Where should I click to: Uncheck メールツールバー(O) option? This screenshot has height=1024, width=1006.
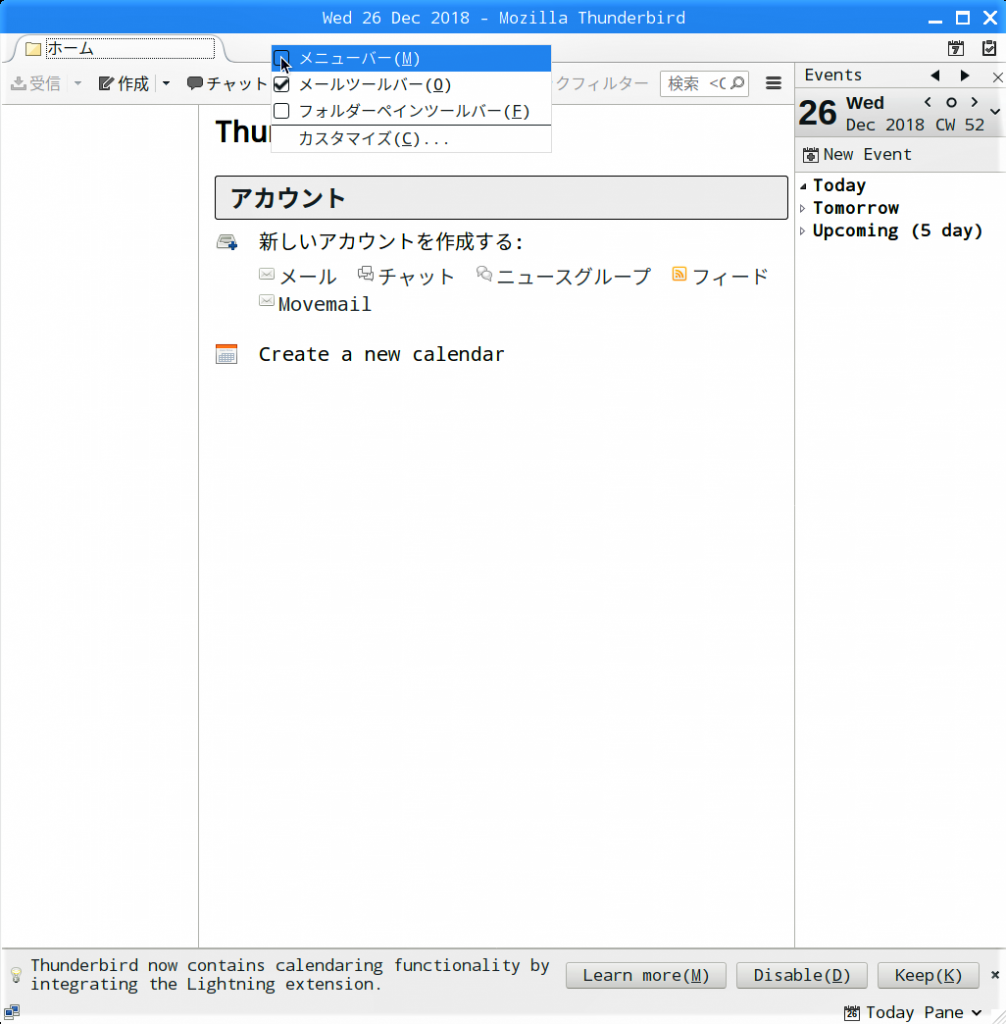[282, 84]
